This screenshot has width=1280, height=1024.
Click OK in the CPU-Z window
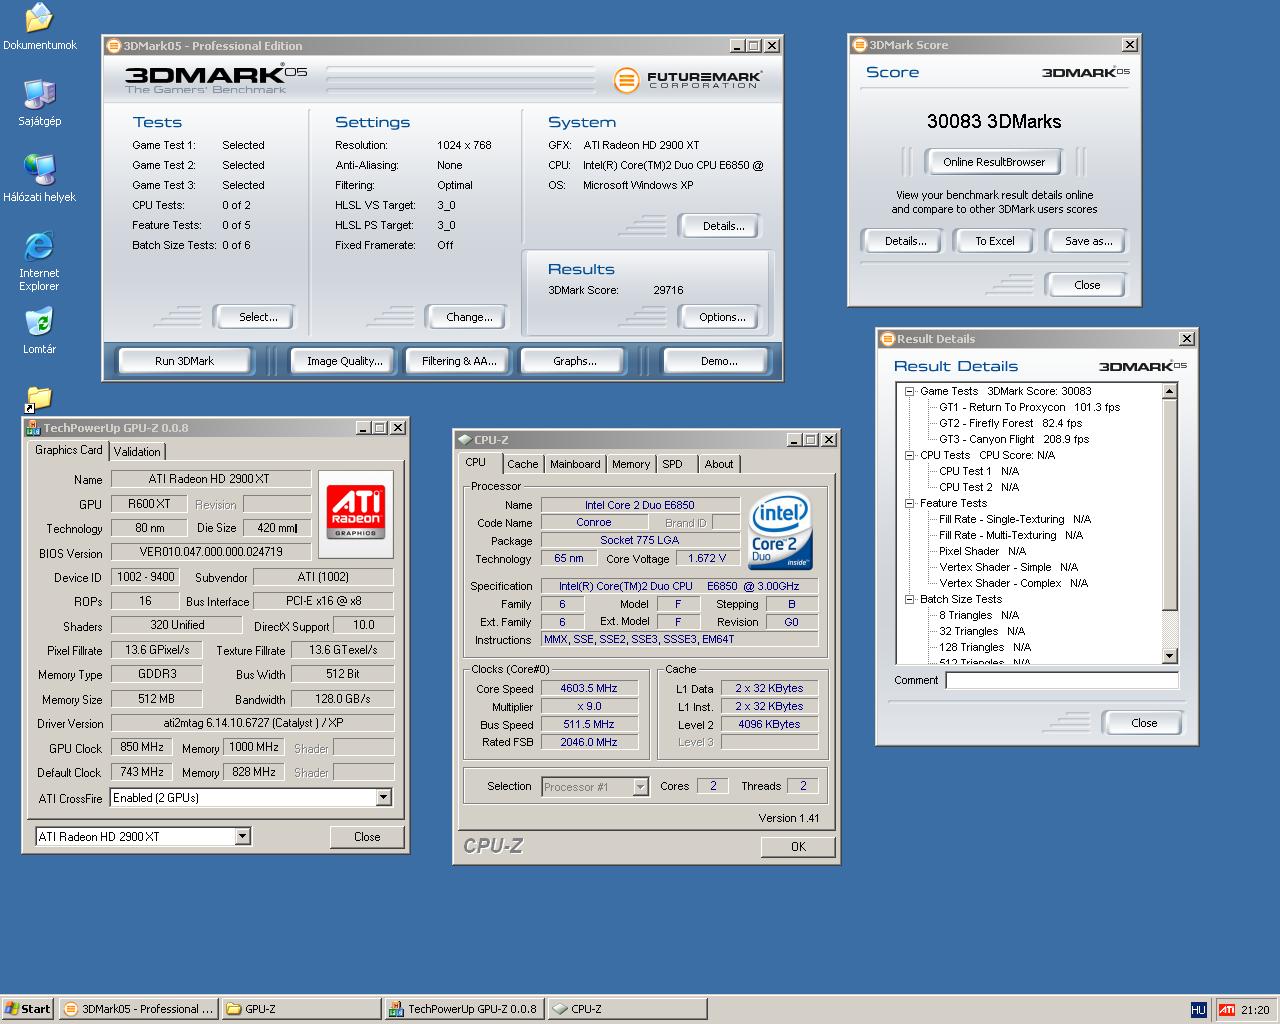click(x=798, y=847)
